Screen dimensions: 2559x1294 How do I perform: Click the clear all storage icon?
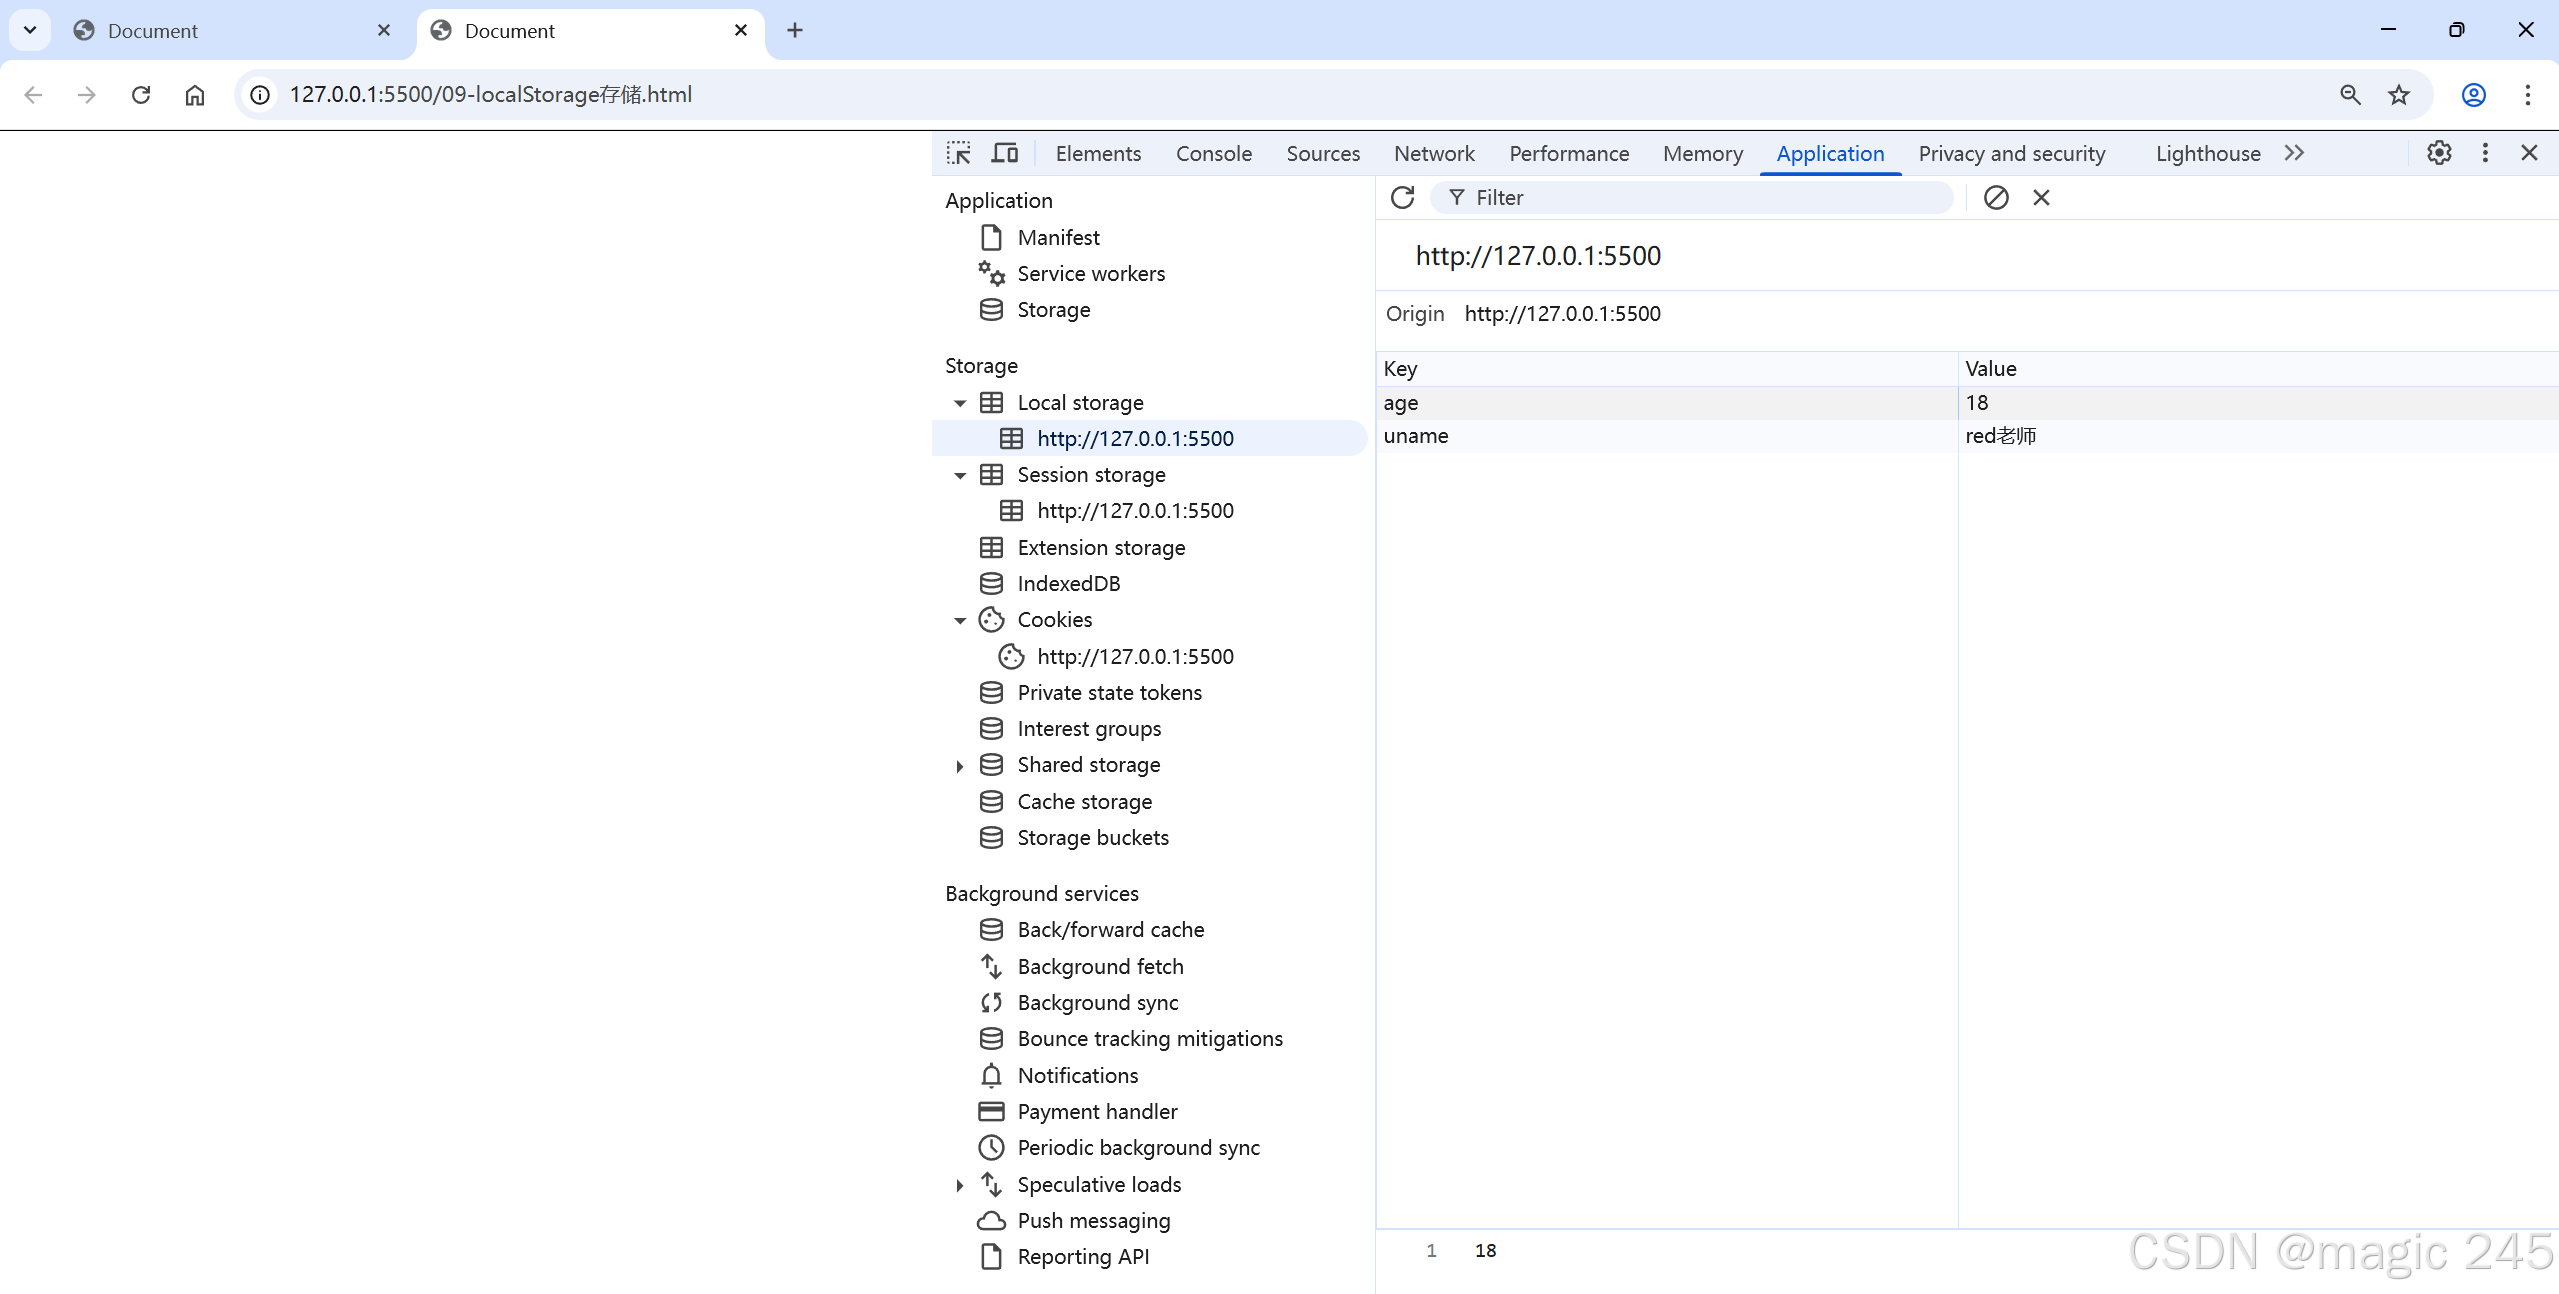1995,198
